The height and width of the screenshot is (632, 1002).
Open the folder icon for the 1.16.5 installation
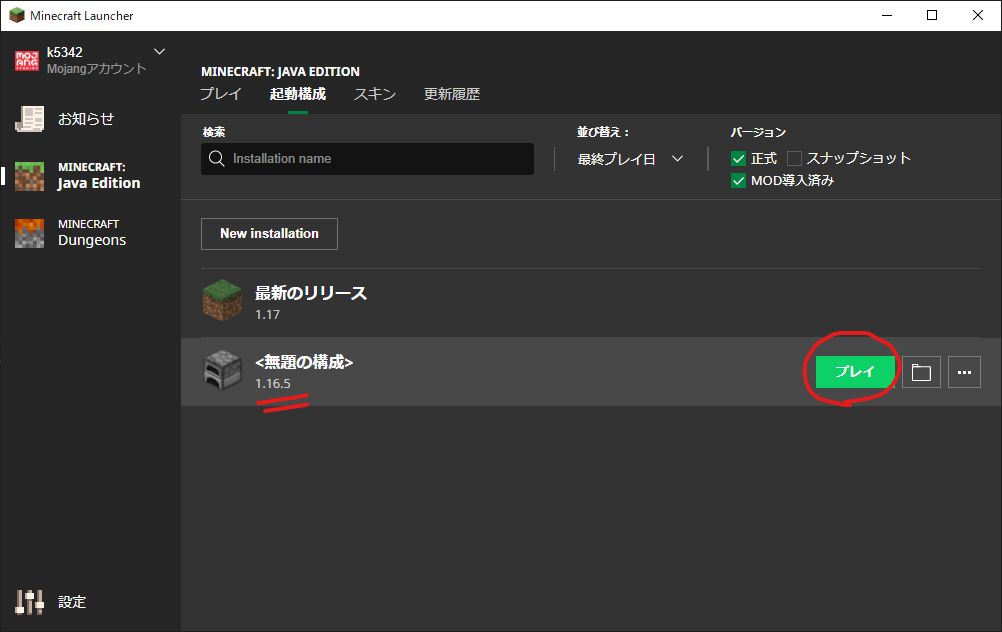click(920, 371)
